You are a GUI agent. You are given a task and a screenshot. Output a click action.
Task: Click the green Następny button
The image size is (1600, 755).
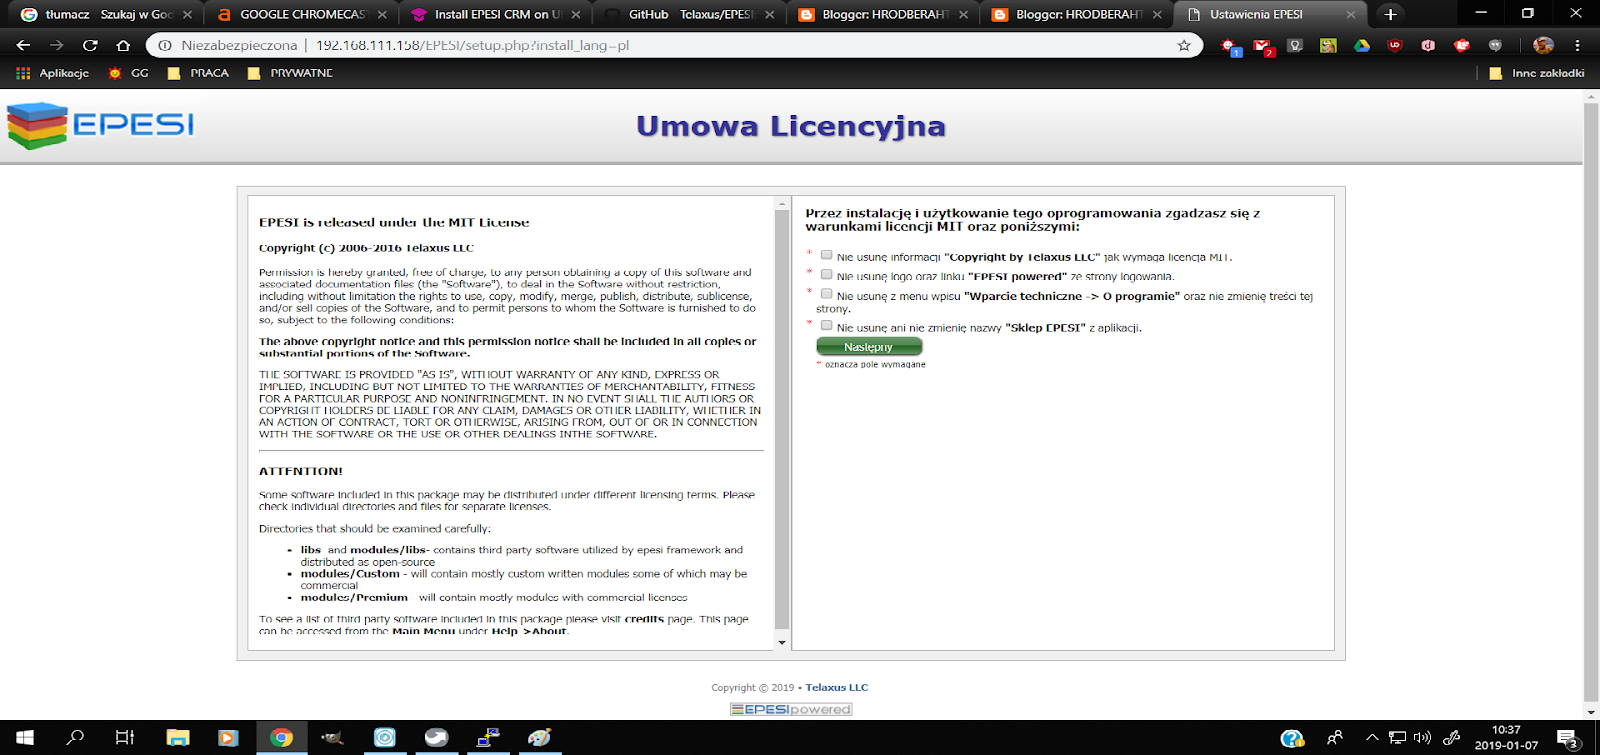(x=869, y=347)
